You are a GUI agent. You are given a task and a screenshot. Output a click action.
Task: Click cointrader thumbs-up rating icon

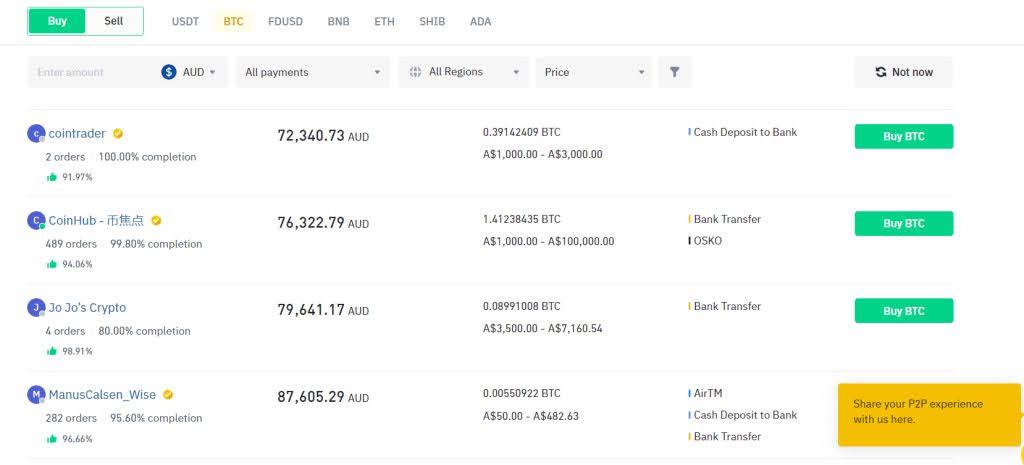(x=52, y=177)
